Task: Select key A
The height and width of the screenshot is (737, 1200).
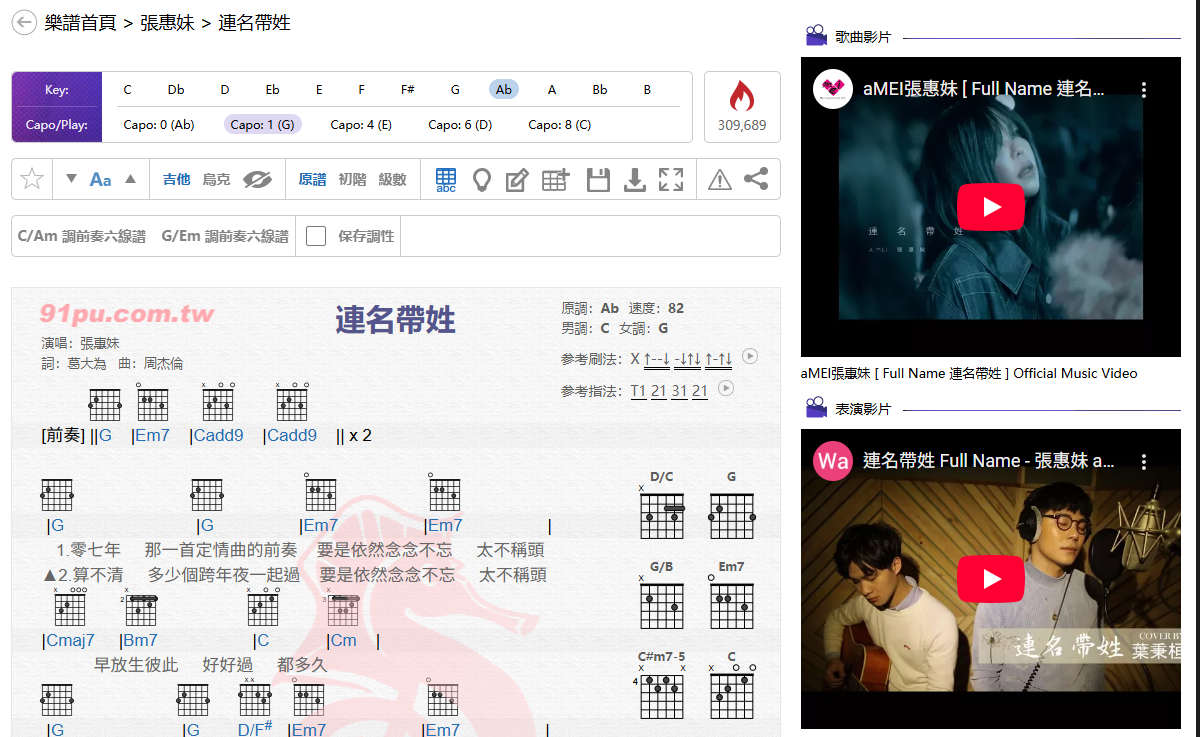Action: tap(552, 90)
